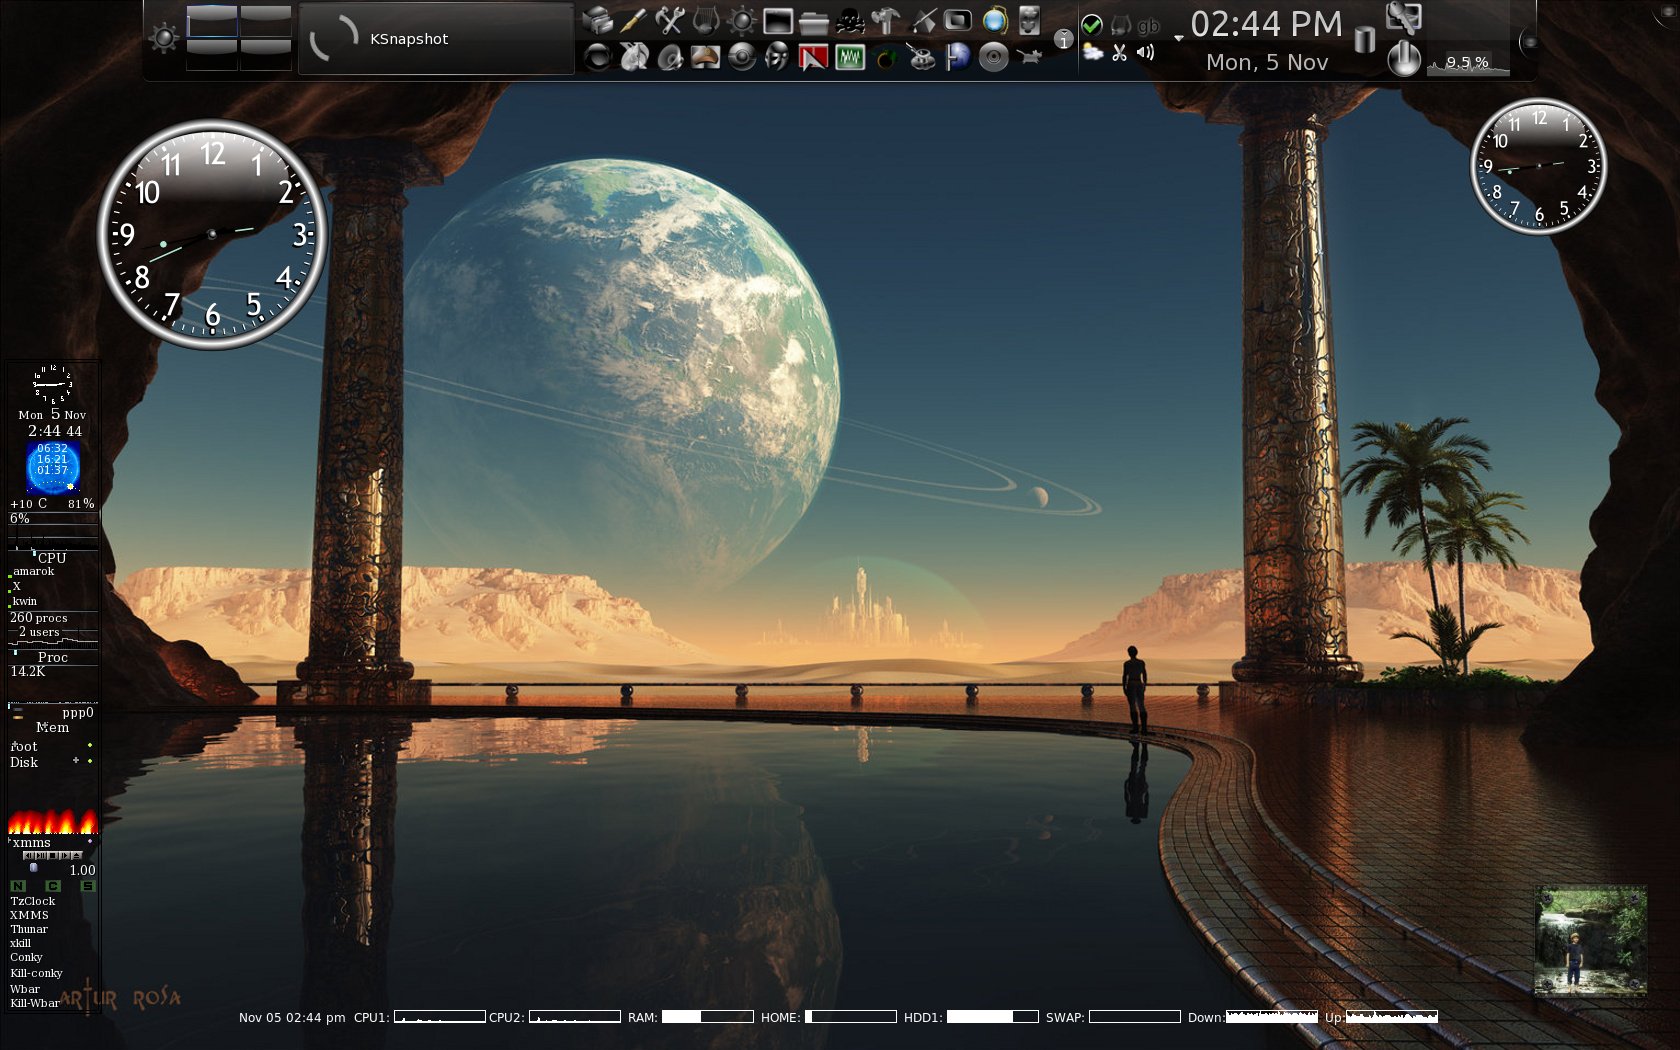Click the stone face tile icon

(1029, 20)
